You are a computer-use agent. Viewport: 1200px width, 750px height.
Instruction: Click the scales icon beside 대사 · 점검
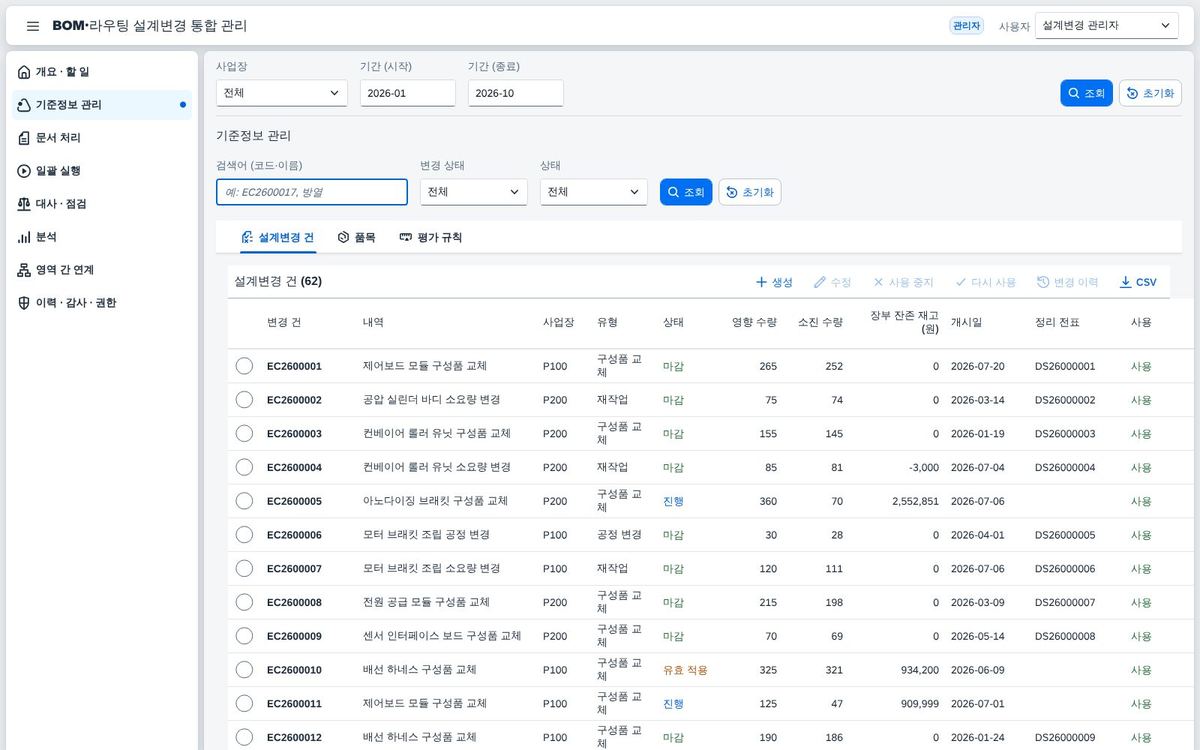coord(24,204)
